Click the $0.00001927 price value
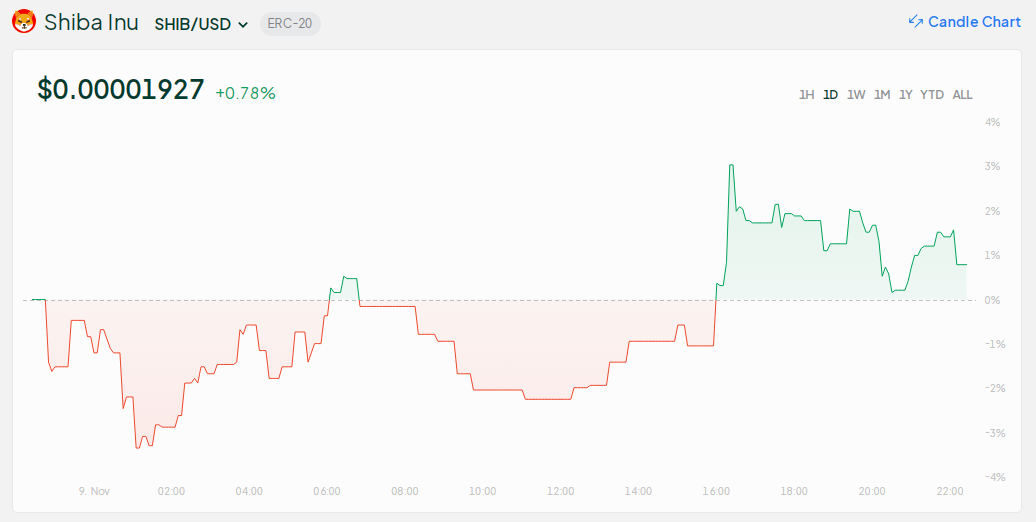Viewport: 1036px width, 522px height. pyautogui.click(x=121, y=90)
